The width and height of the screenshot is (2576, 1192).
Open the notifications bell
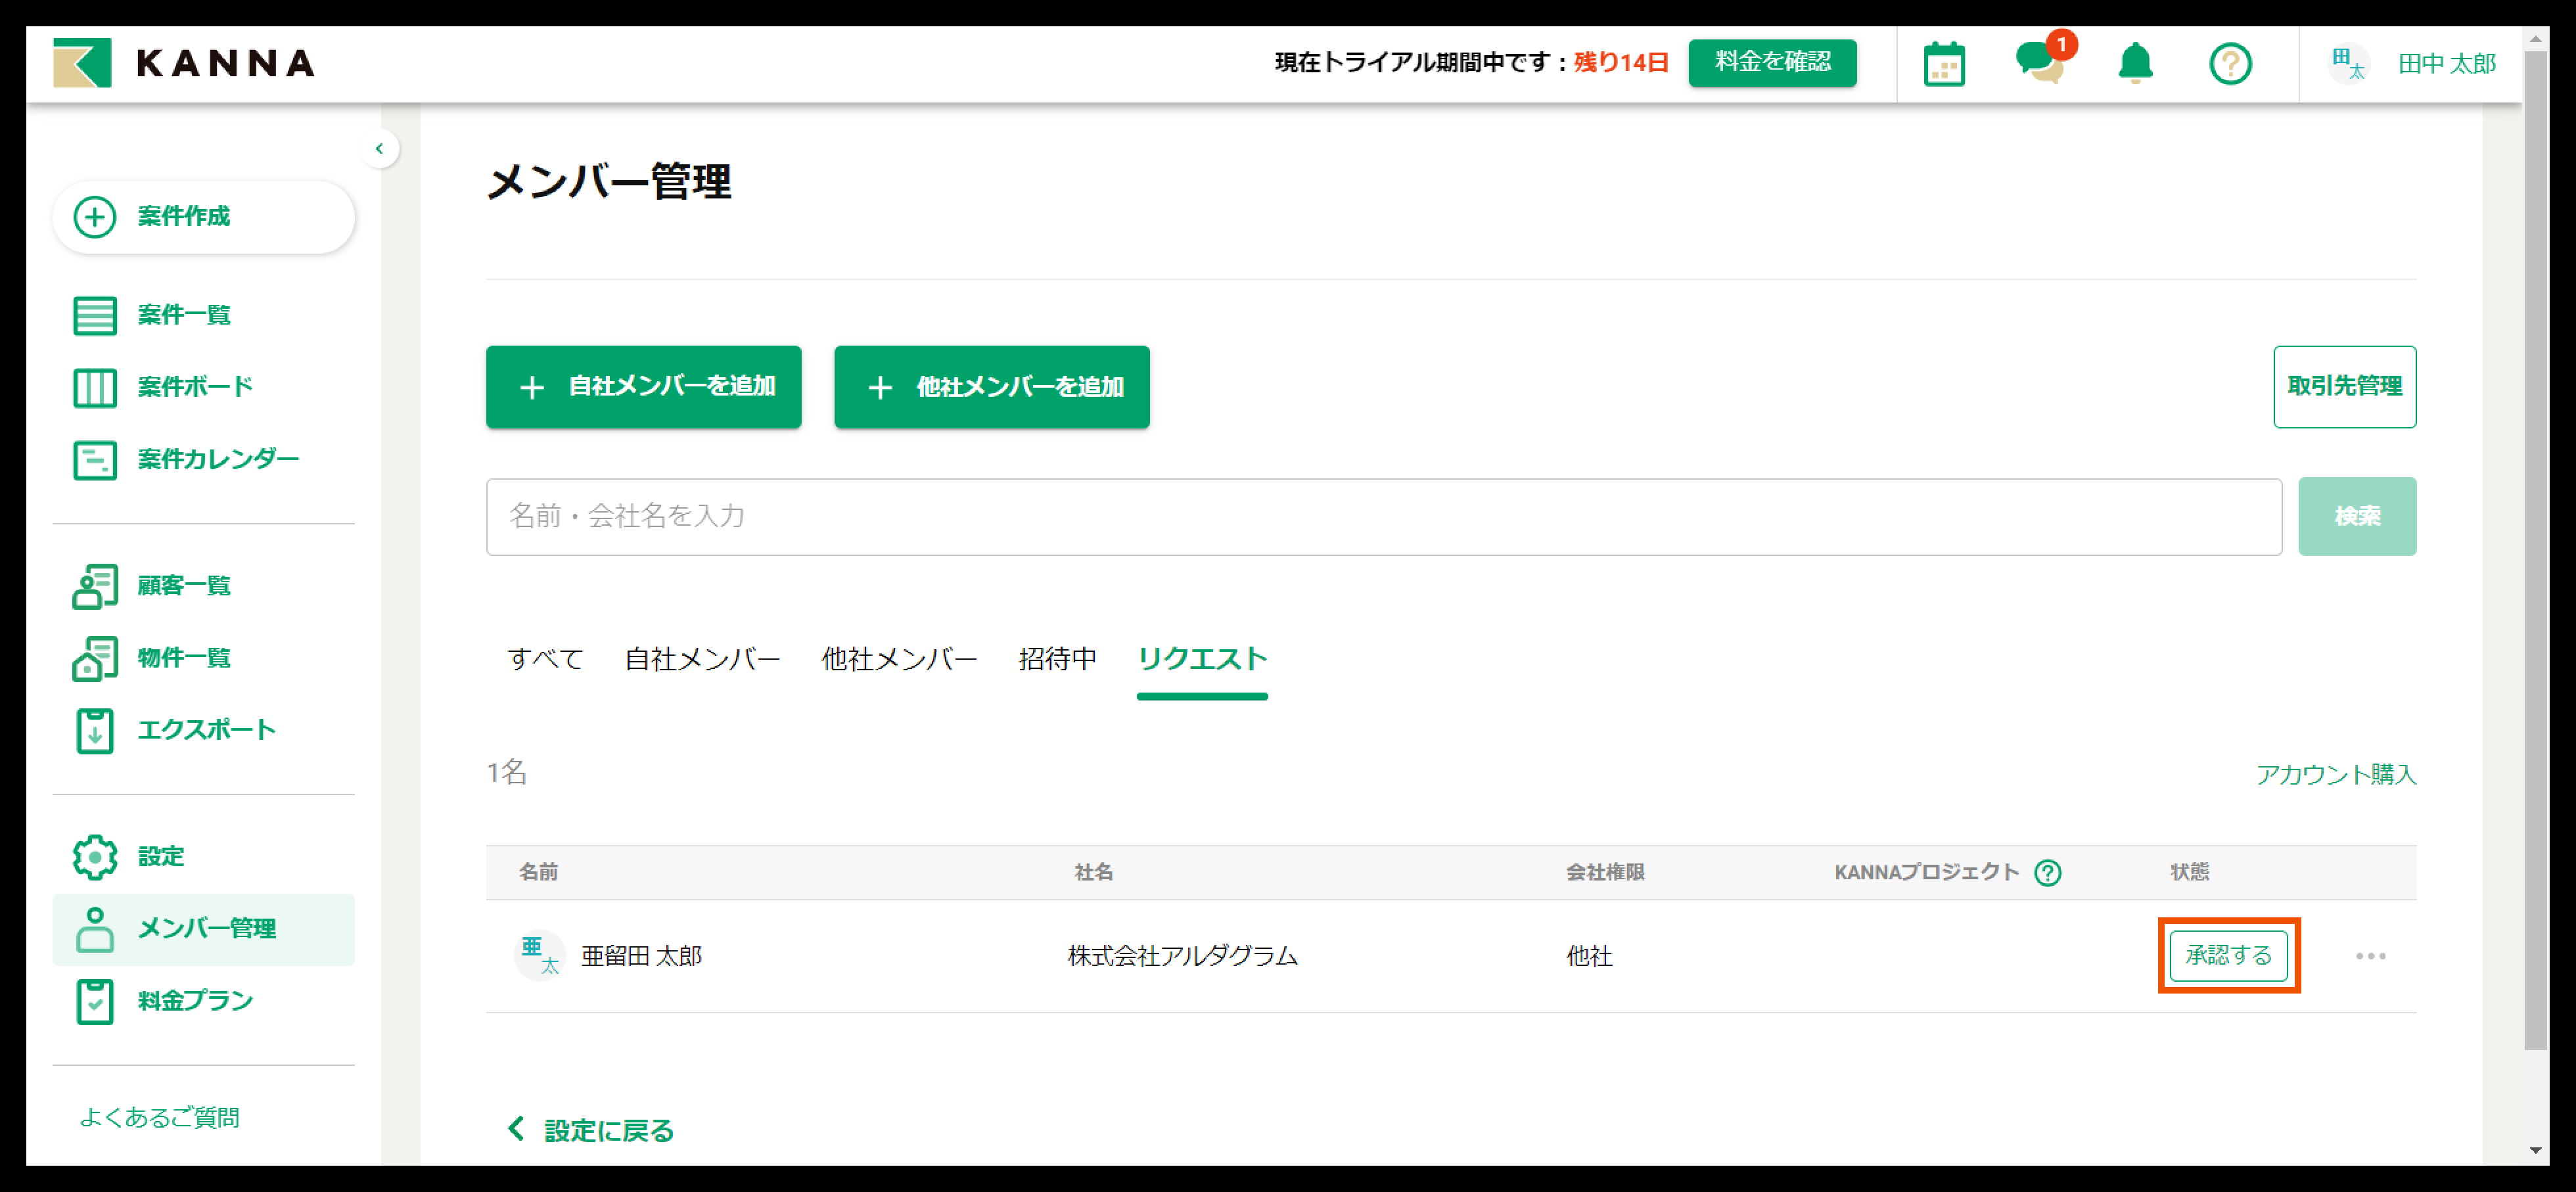tap(2135, 63)
